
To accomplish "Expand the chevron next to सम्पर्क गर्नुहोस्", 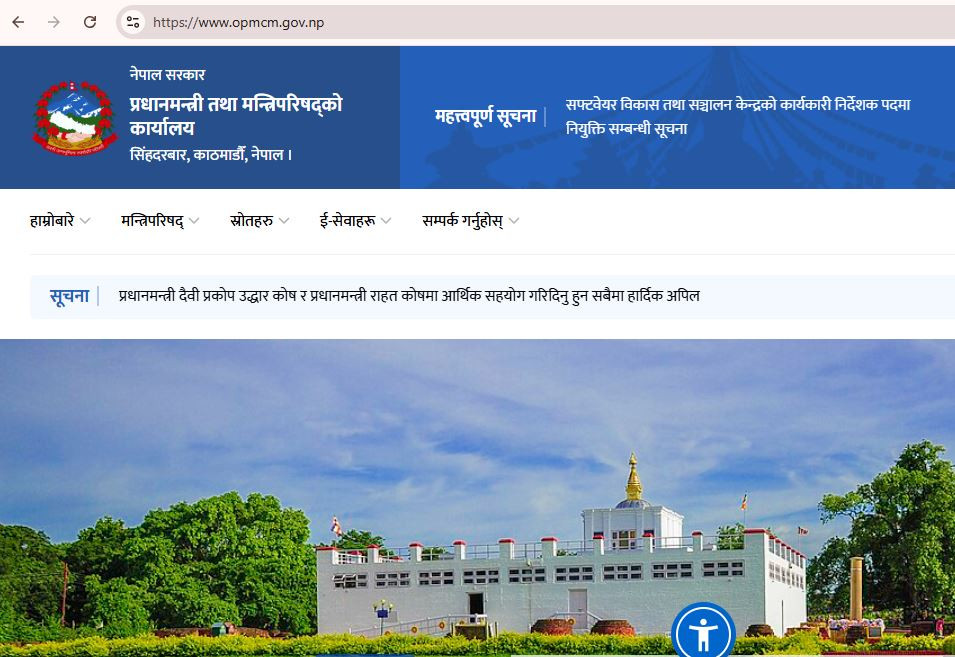I will [514, 221].
